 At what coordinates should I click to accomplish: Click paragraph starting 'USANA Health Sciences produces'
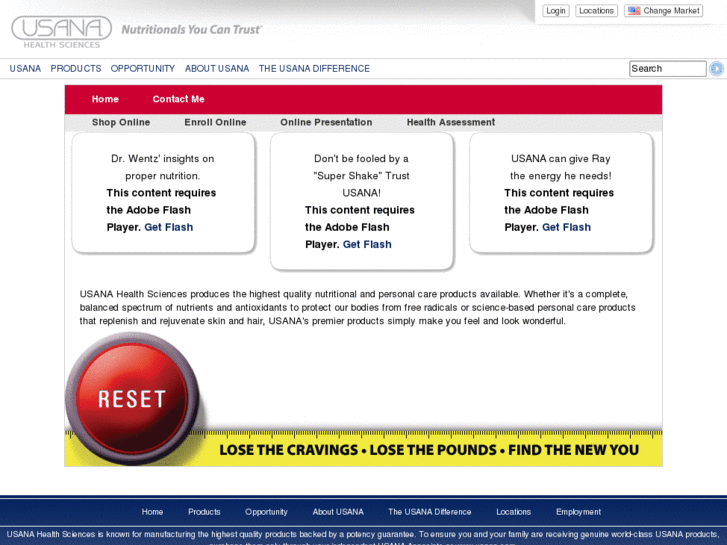(357, 308)
